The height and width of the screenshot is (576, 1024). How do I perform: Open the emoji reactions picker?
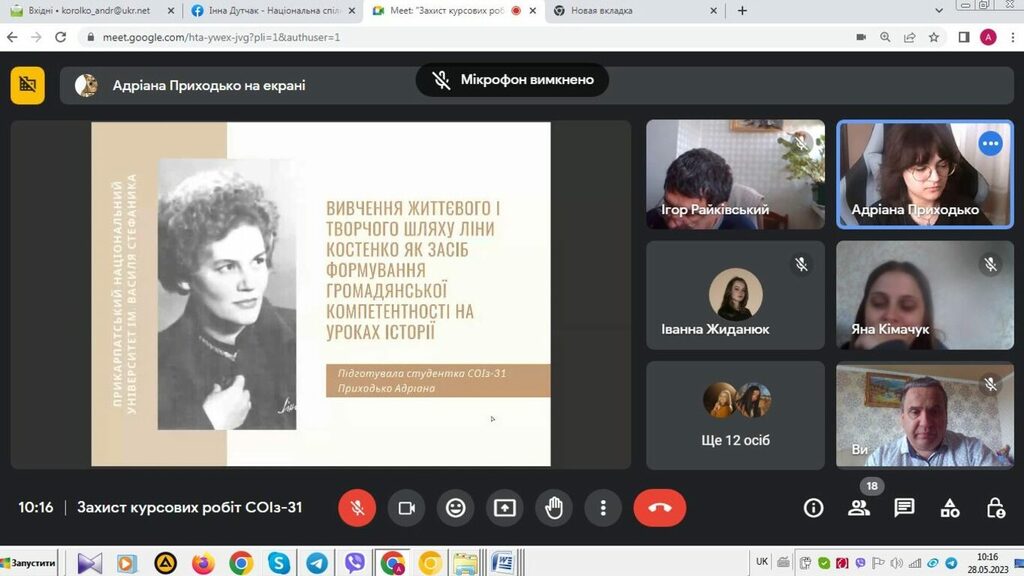click(x=456, y=508)
